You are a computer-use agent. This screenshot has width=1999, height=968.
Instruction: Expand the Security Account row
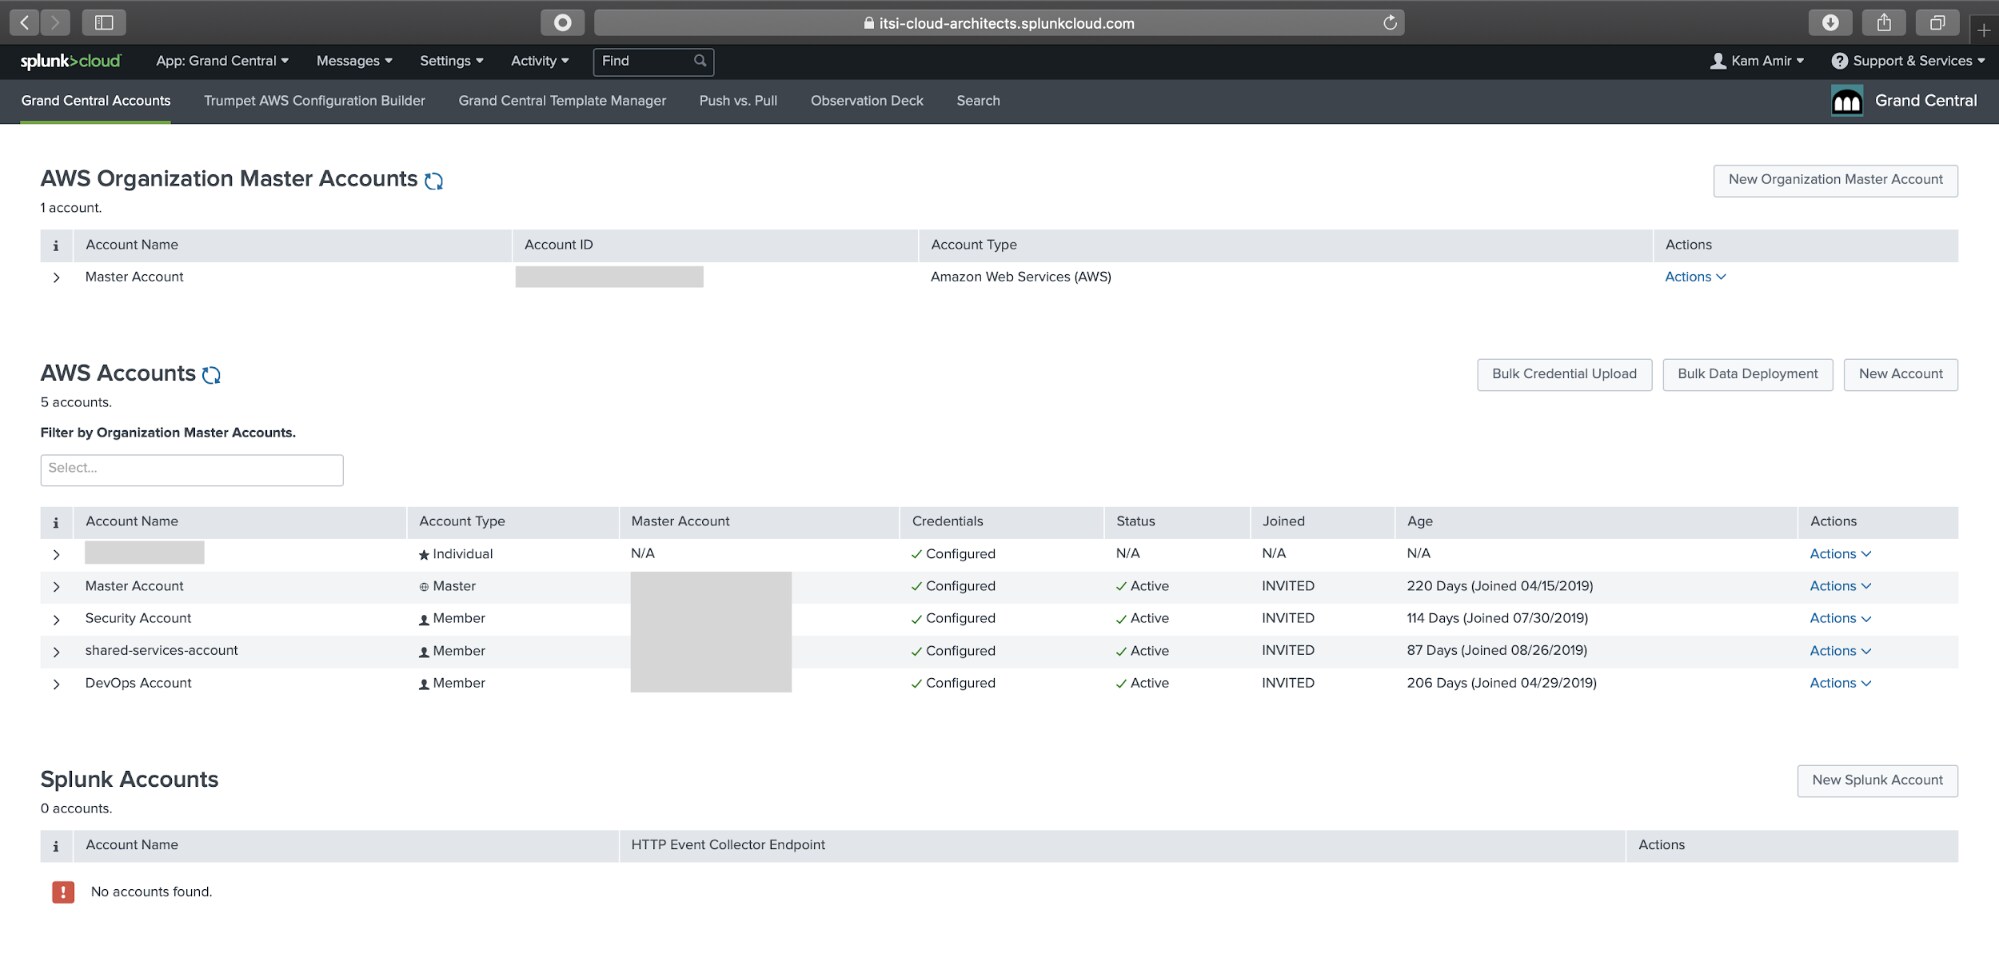coord(56,620)
